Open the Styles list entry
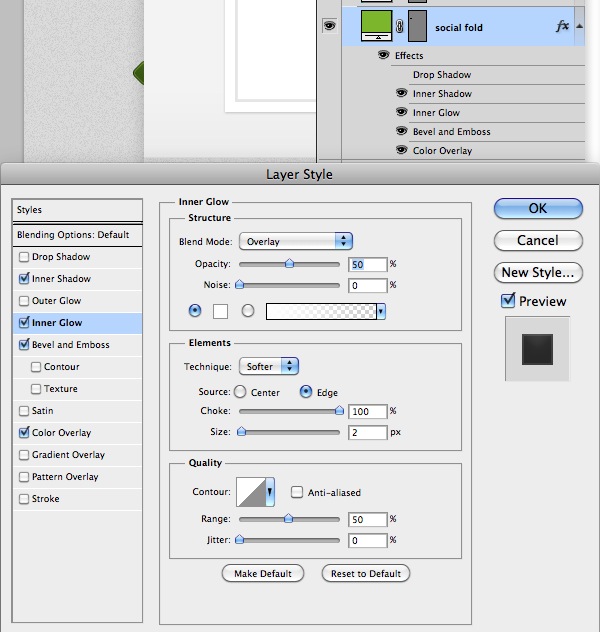This screenshot has height=632, width=600. pyautogui.click(x=77, y=210)
